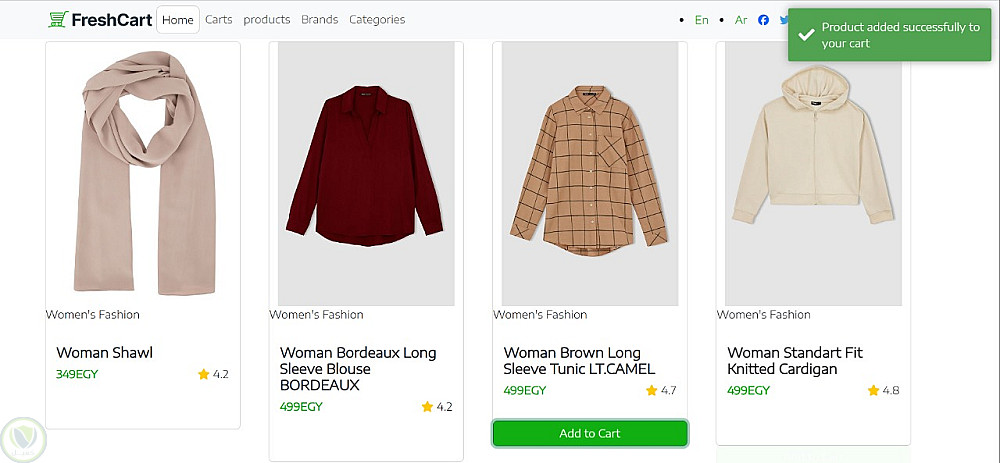This screenshot has height=463, width=1000.
Task: Open the Facebook social link icon
Action: point(764,20)
